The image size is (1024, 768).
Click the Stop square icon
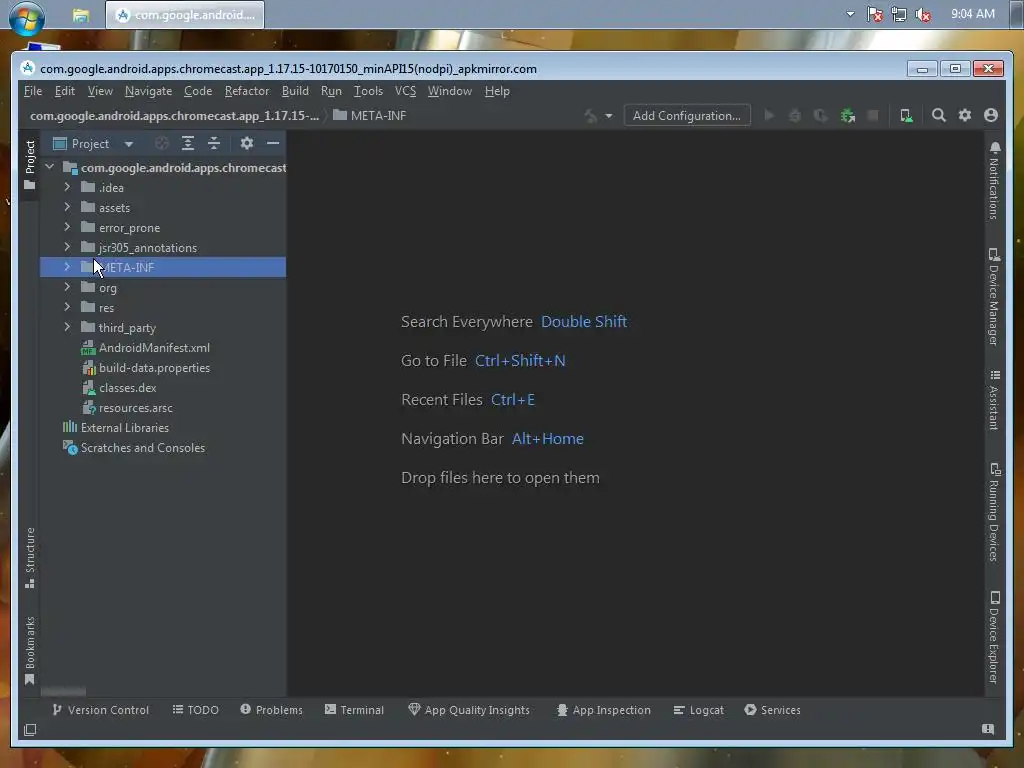point(873,116)
